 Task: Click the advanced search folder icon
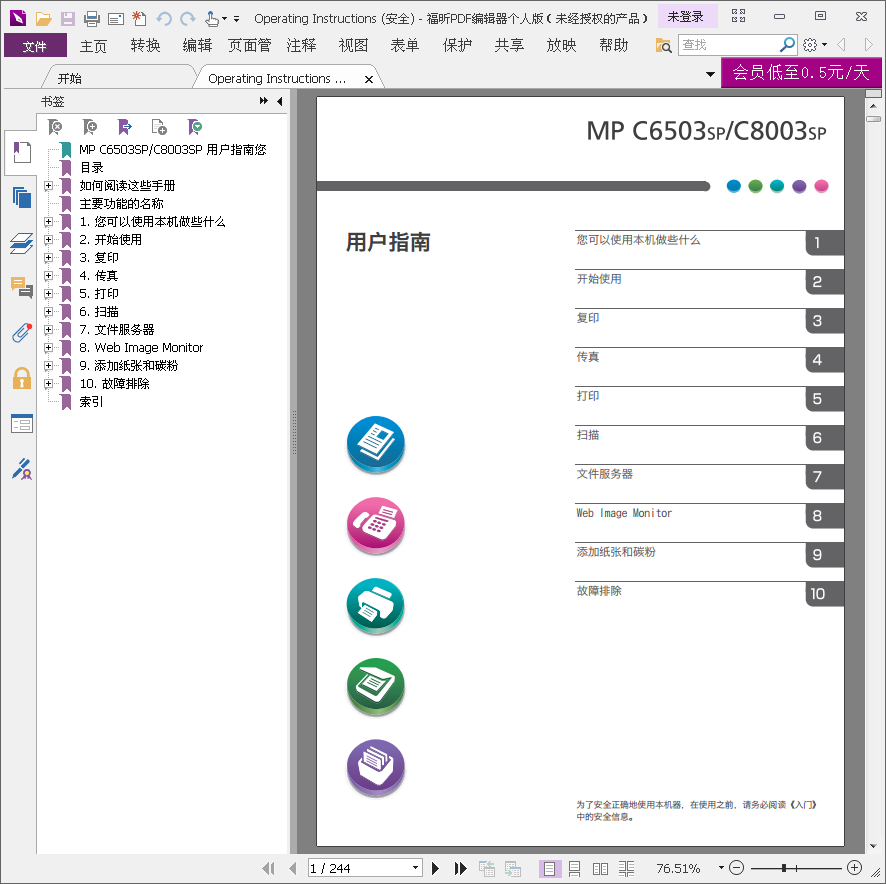(x=663, y=45)
